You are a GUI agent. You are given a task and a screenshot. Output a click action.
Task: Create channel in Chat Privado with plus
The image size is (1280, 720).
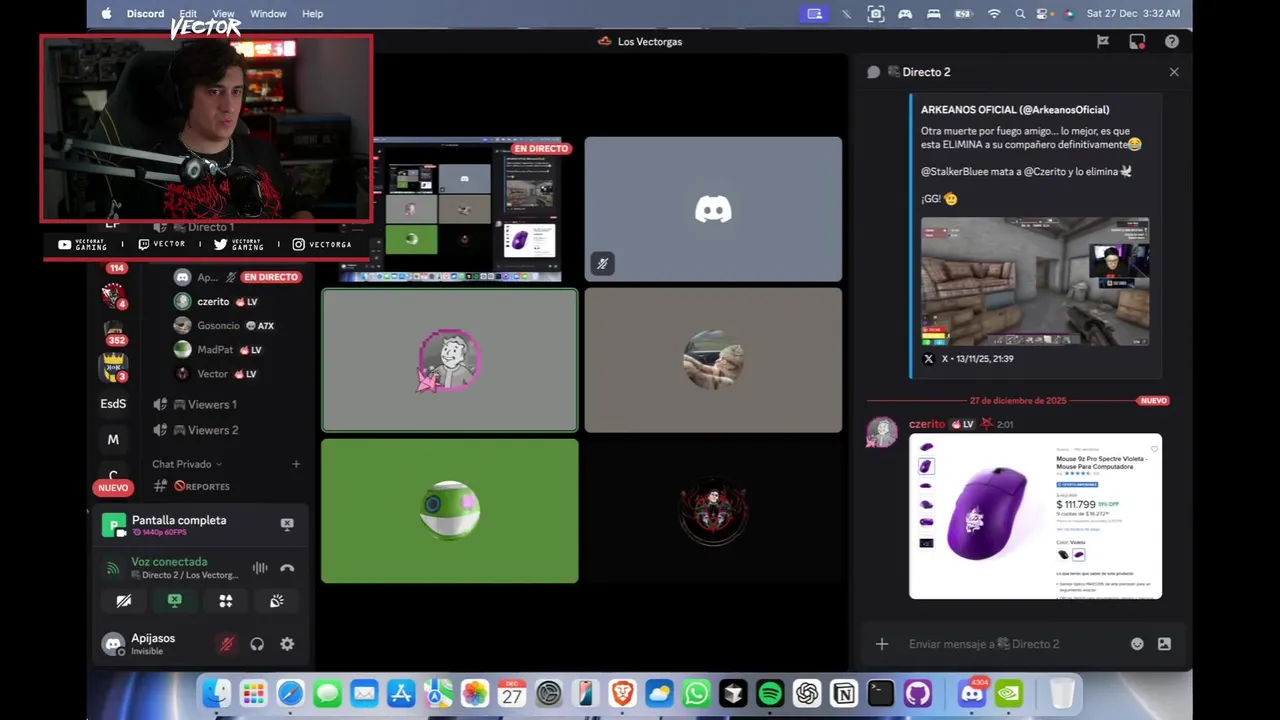[x=296, y=464]
